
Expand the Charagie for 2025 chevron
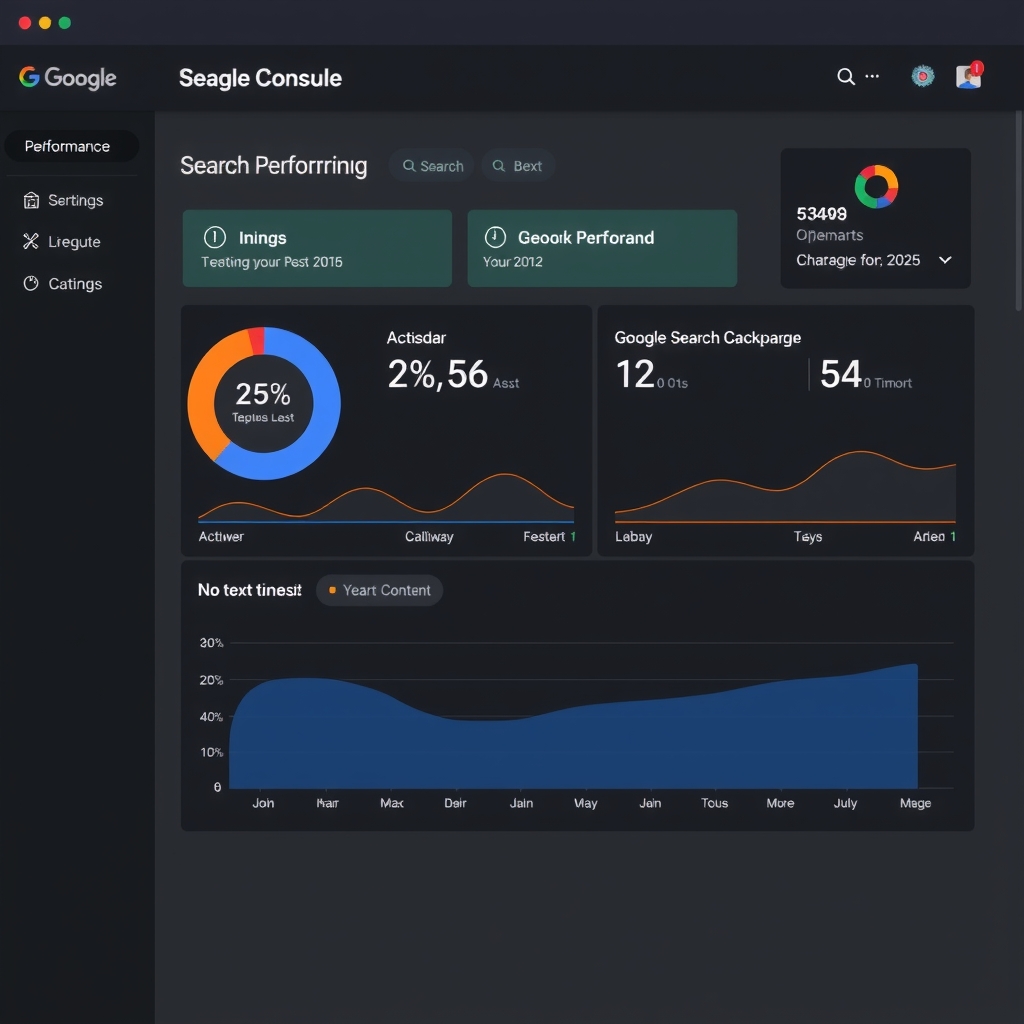coord(945,260)
